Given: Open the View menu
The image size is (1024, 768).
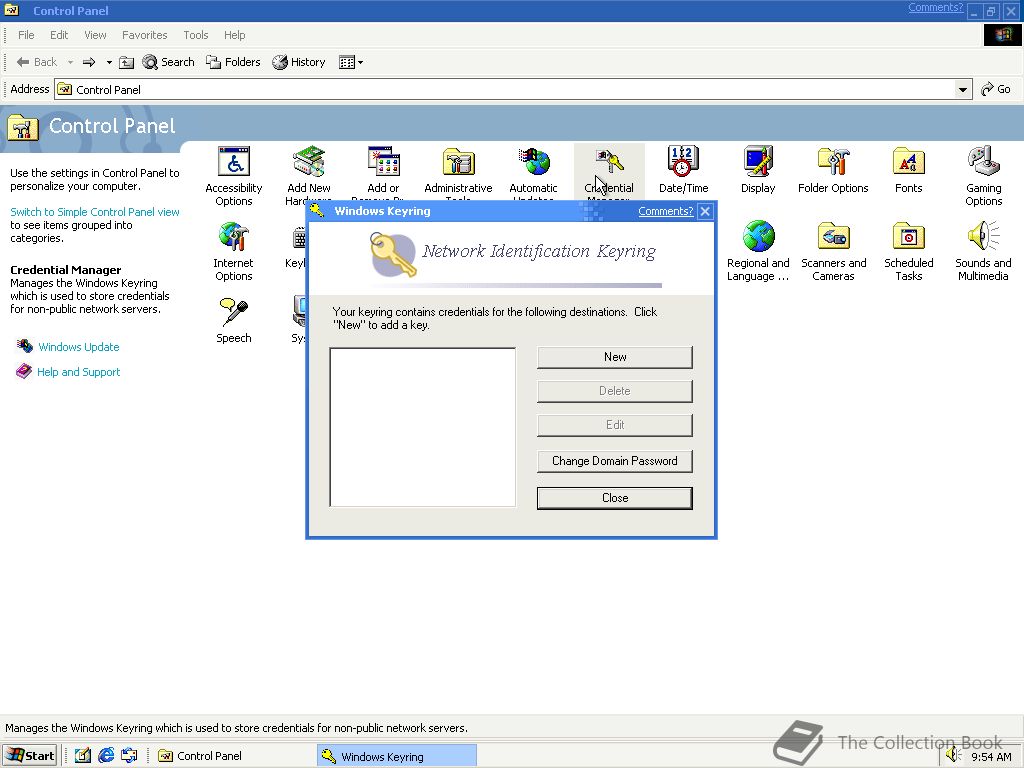Looking at the screenshot, I should point(95,35).
